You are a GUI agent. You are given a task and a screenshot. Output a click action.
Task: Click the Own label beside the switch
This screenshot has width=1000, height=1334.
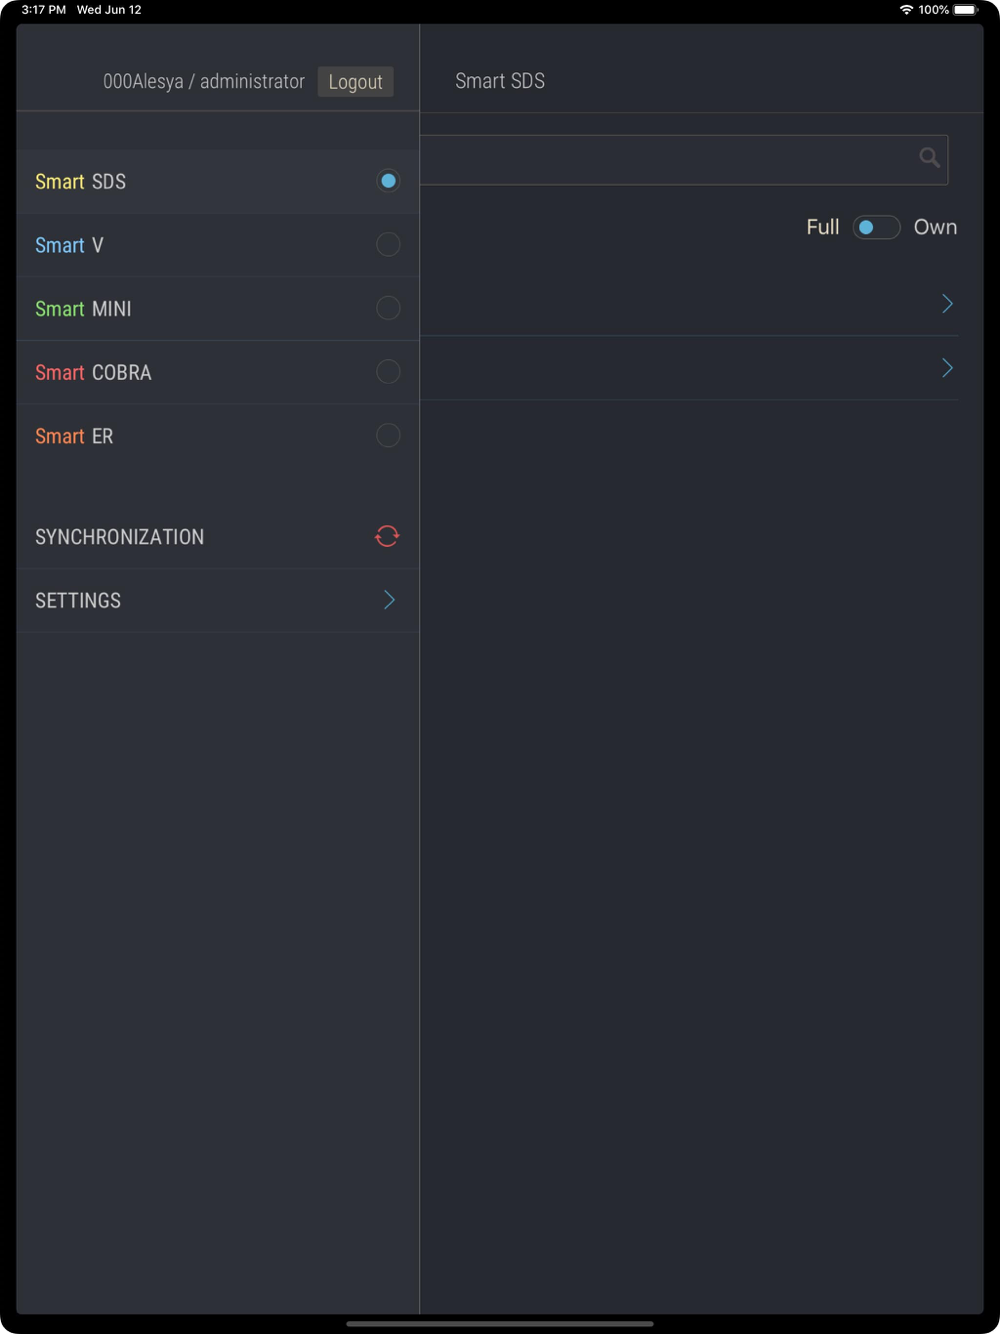[x=935, y=227]
